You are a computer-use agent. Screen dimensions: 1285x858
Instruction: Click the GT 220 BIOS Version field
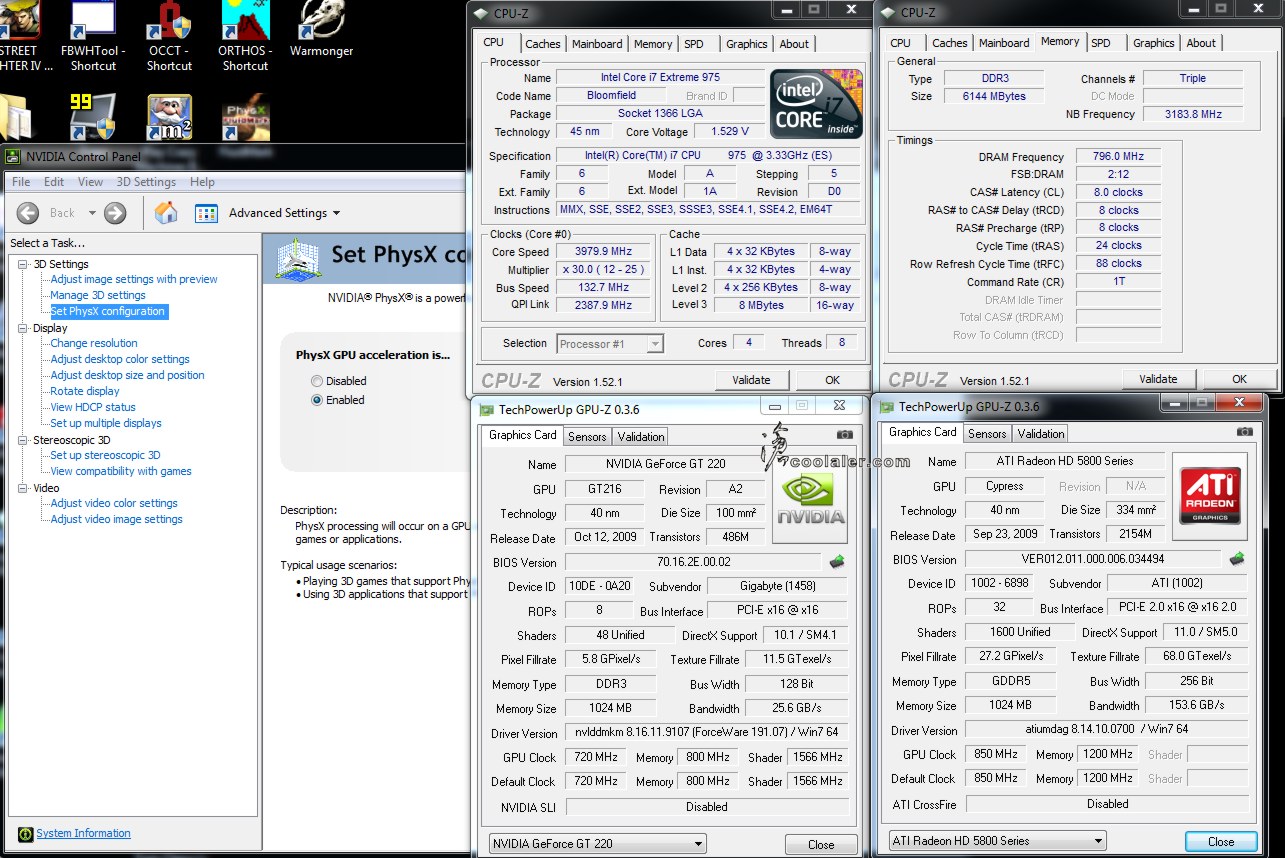(694, 562)
